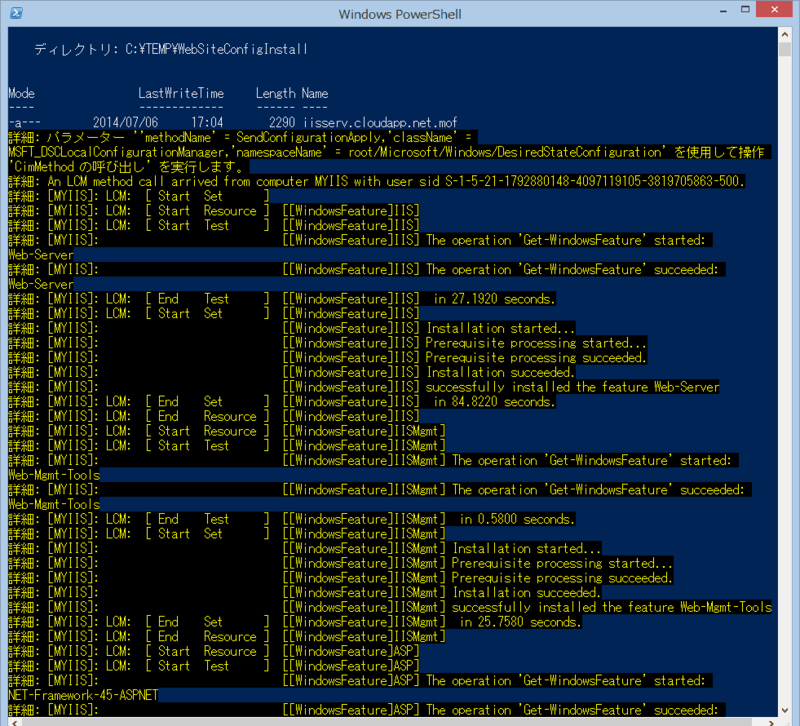Click the date 2014/07/06
Screen dimensions: 800x726
(126, 122)
